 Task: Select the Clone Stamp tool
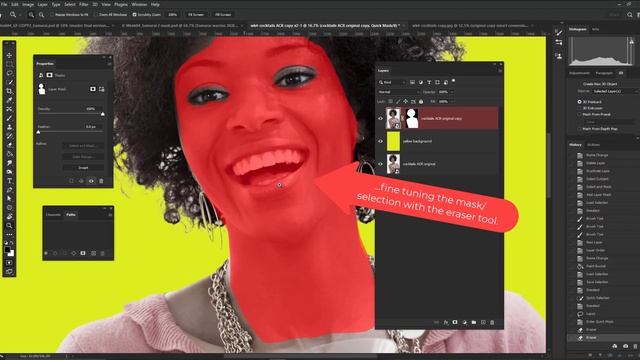click(9, 127)
